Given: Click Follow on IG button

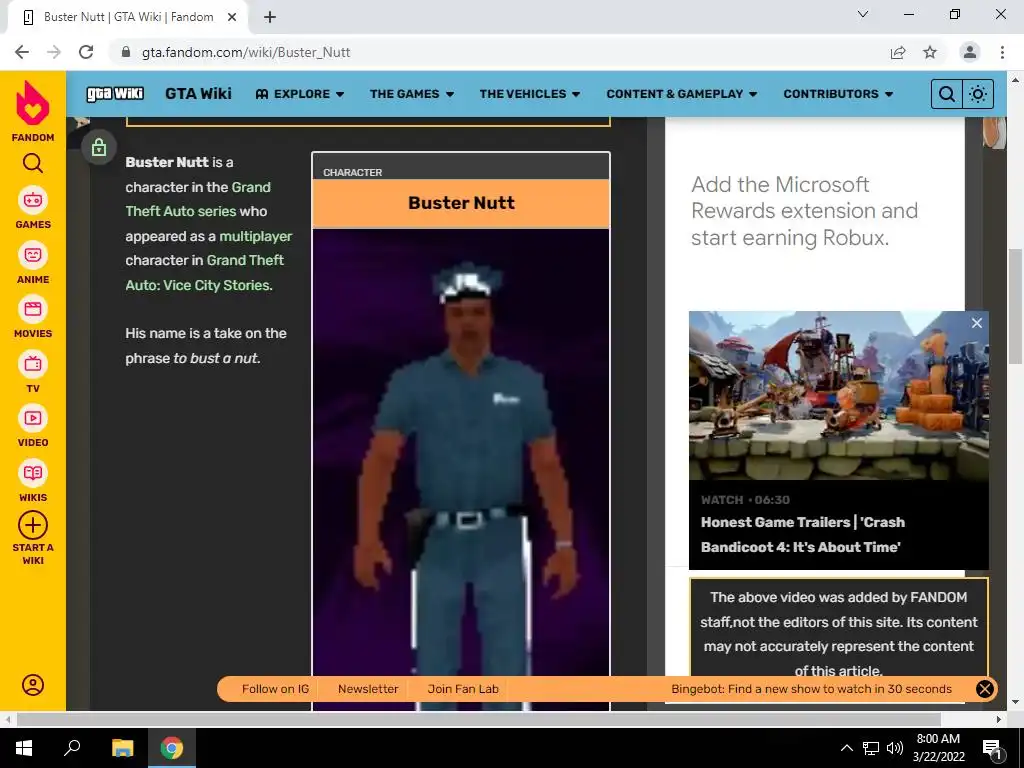Looking at the screenshot, I should (275, 688).
